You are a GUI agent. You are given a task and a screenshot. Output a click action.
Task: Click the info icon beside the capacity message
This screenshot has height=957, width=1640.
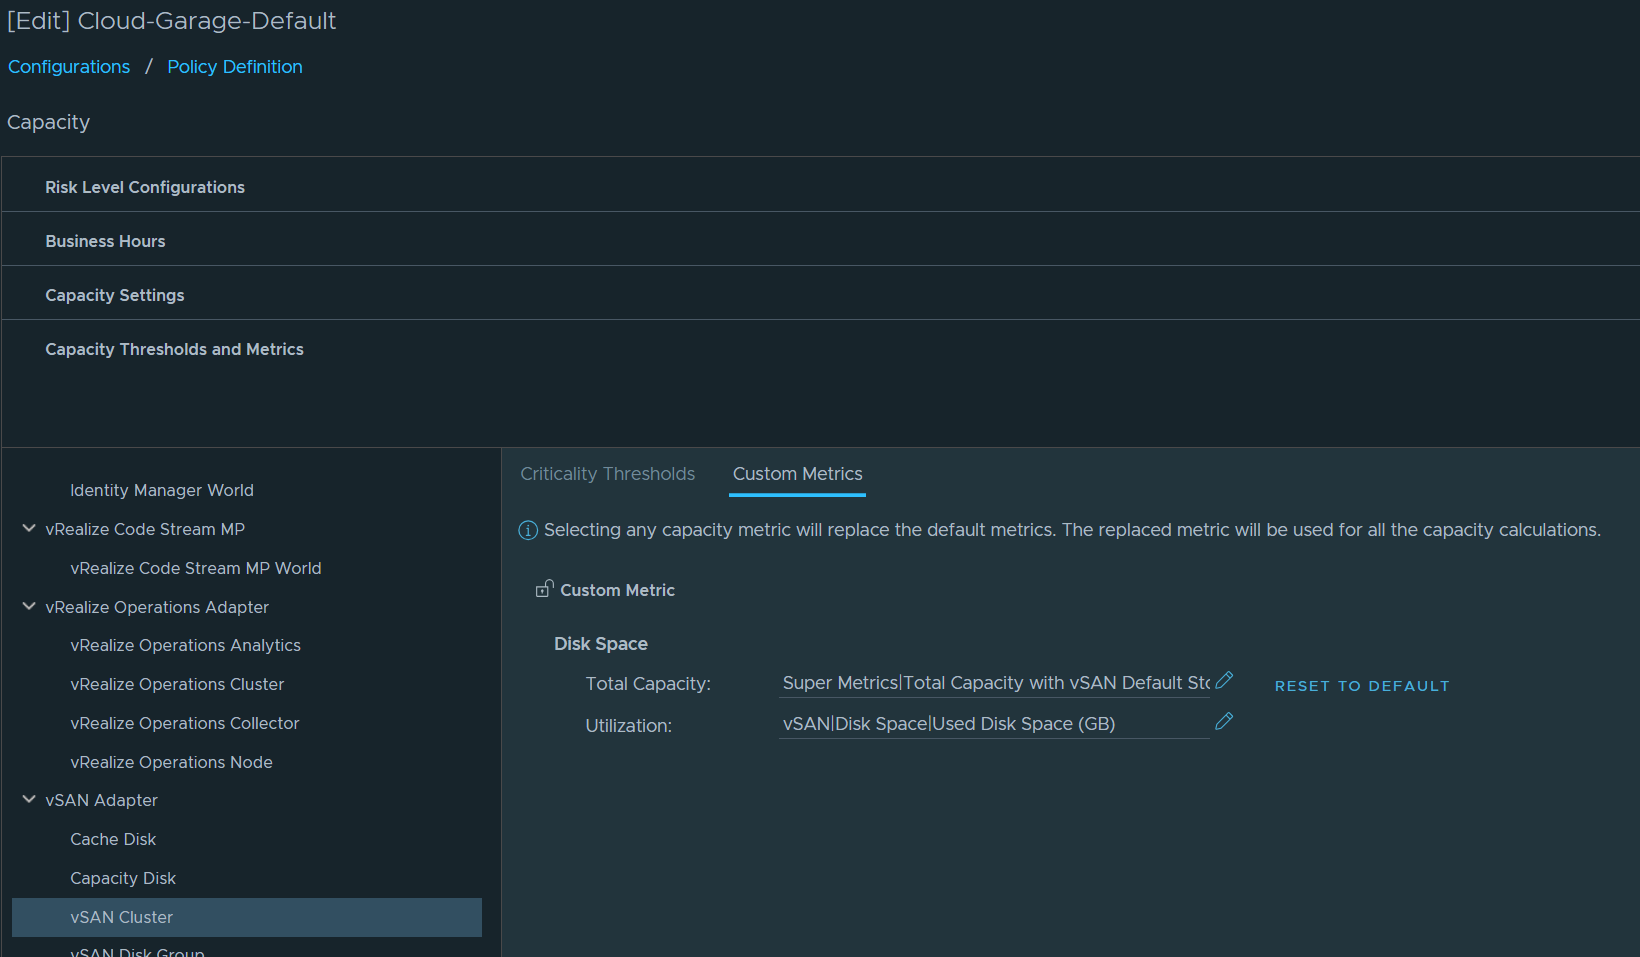pyautogui.click(x=528, y=530)
